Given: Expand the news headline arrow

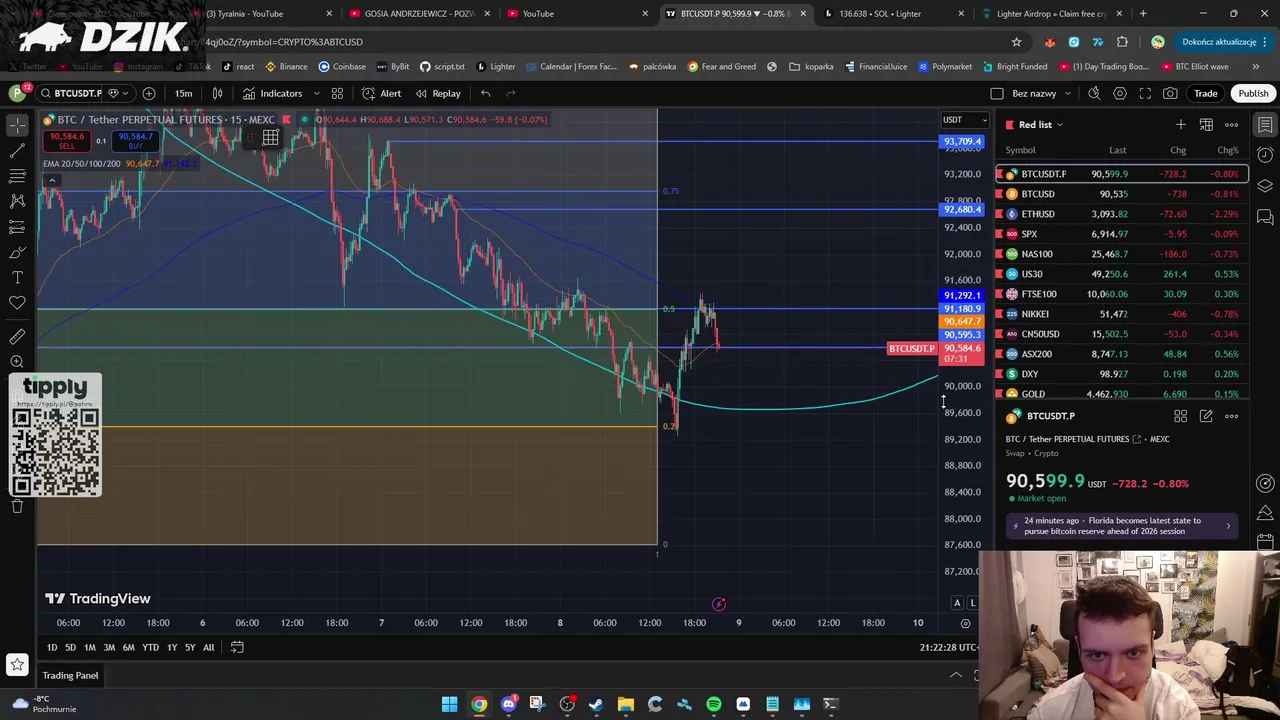Looking at the screenshot, I should 1228,526.
